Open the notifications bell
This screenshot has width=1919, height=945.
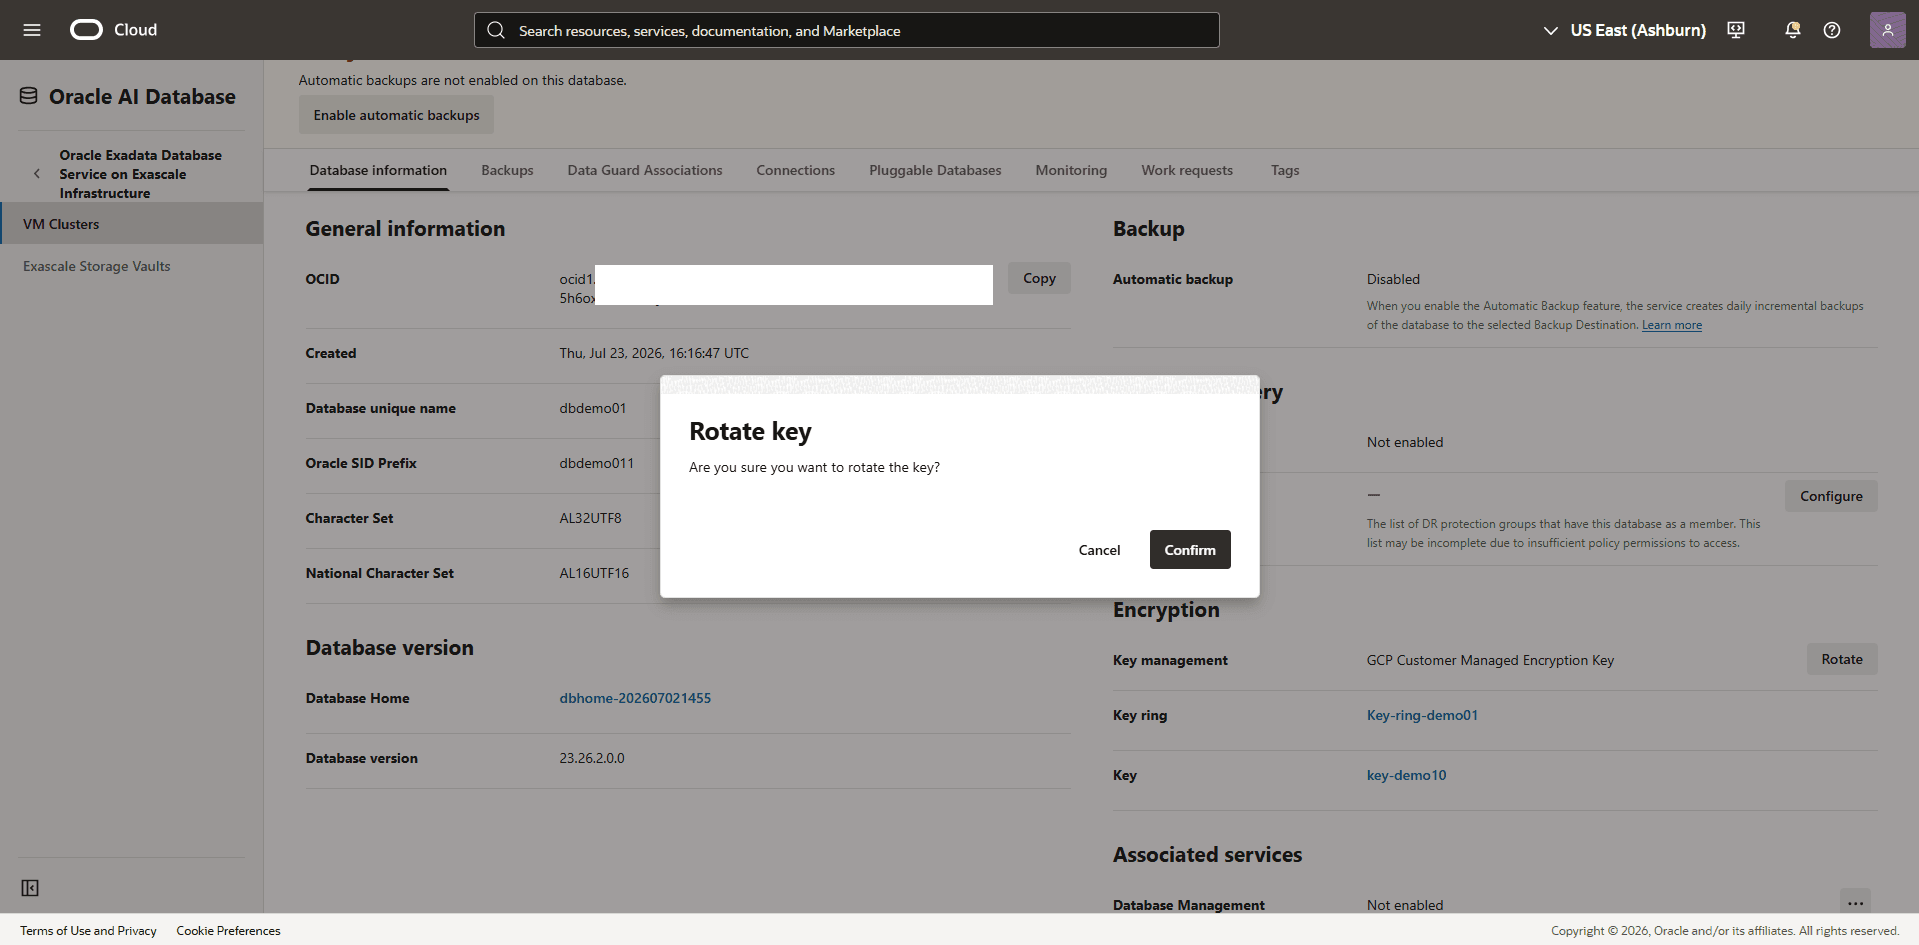point(1793,30)
